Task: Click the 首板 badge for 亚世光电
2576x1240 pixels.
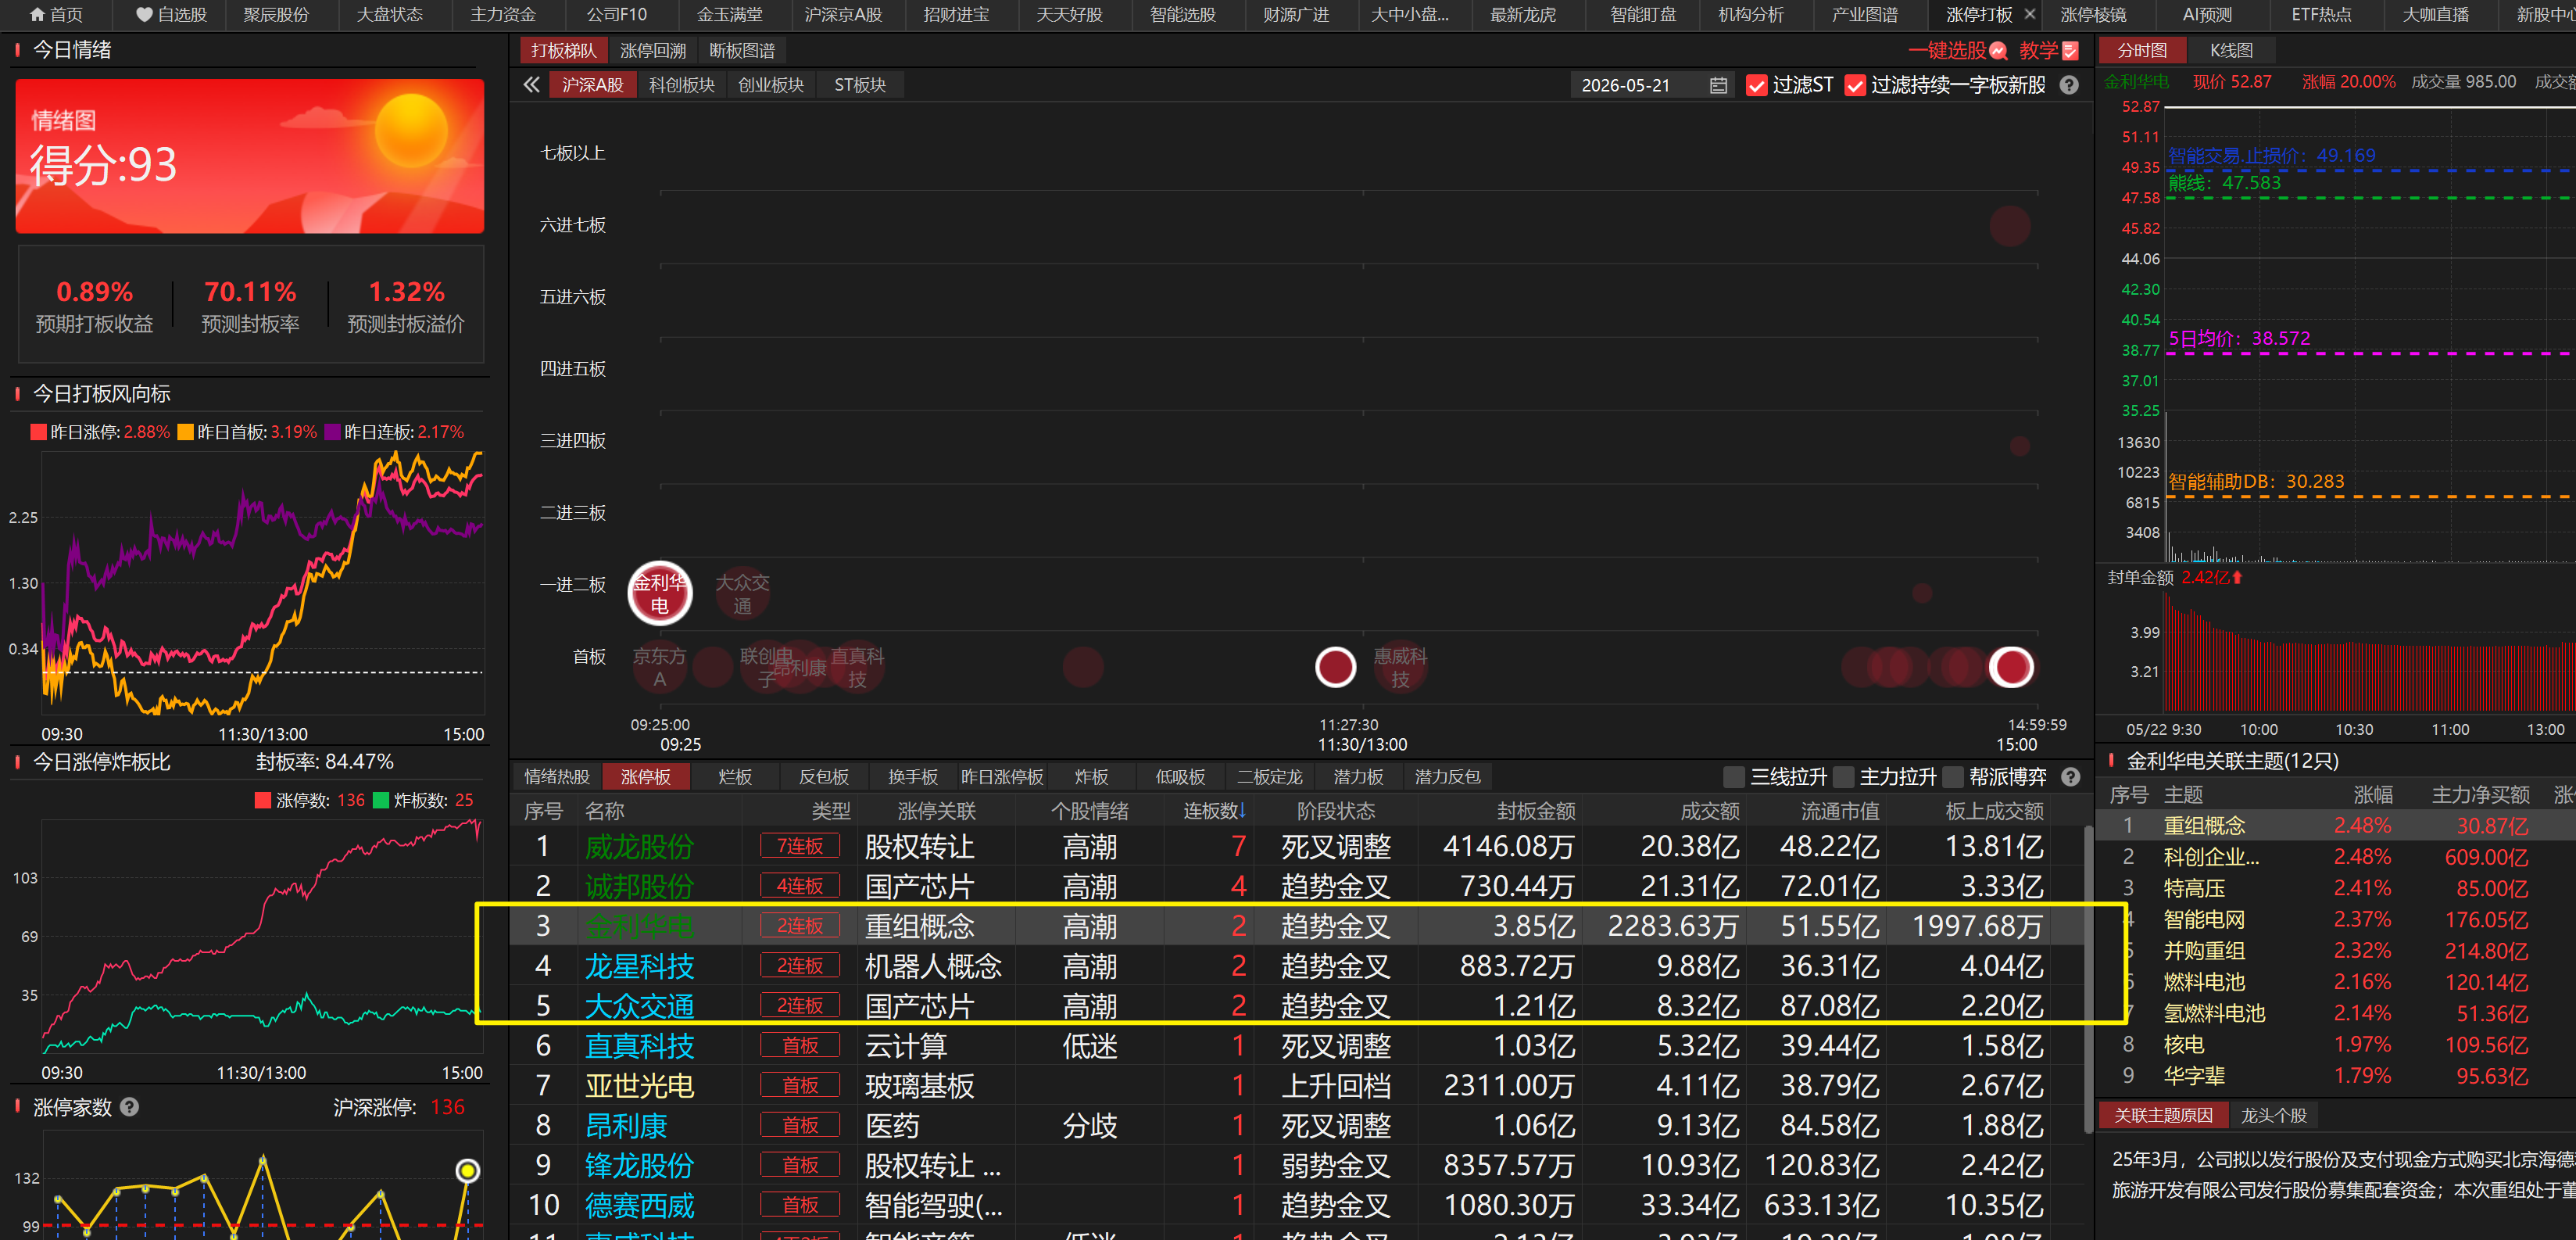Action: pyautogui.click(x=799, y=1086)
